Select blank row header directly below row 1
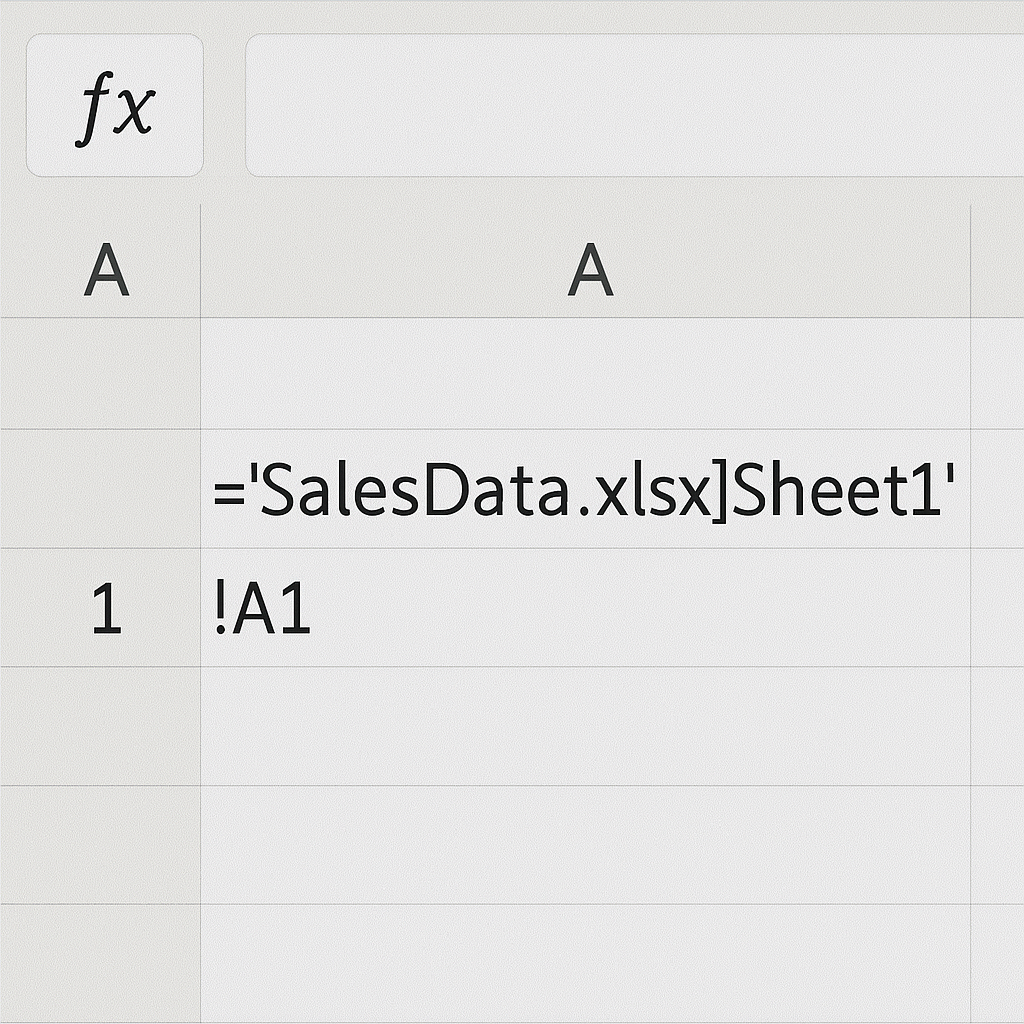 point(100,726)
